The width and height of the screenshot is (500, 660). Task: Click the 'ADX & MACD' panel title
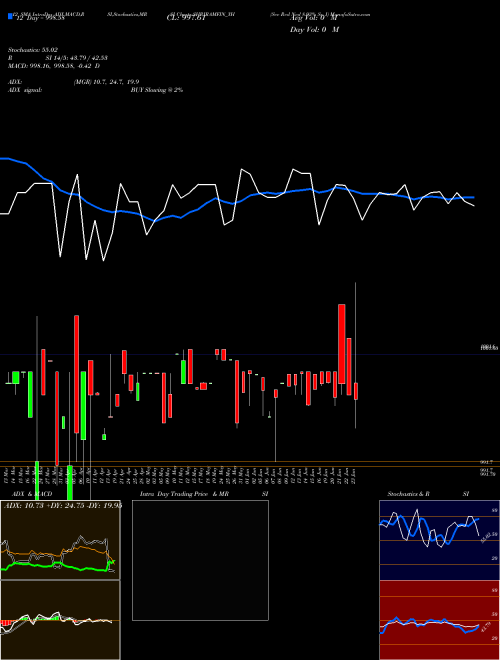(x=32, y=494)
